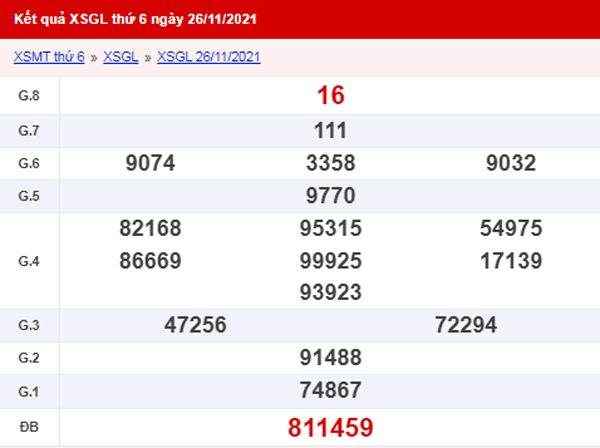
Task: Select the G.7 result number 111
Action: click(x=331, y=130)
